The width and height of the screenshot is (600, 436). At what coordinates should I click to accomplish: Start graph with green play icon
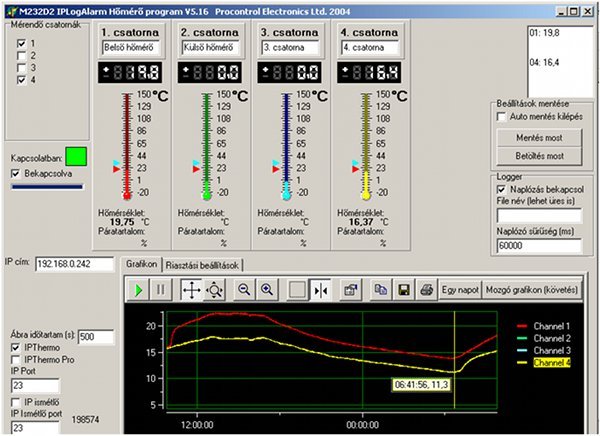(139, 290)
